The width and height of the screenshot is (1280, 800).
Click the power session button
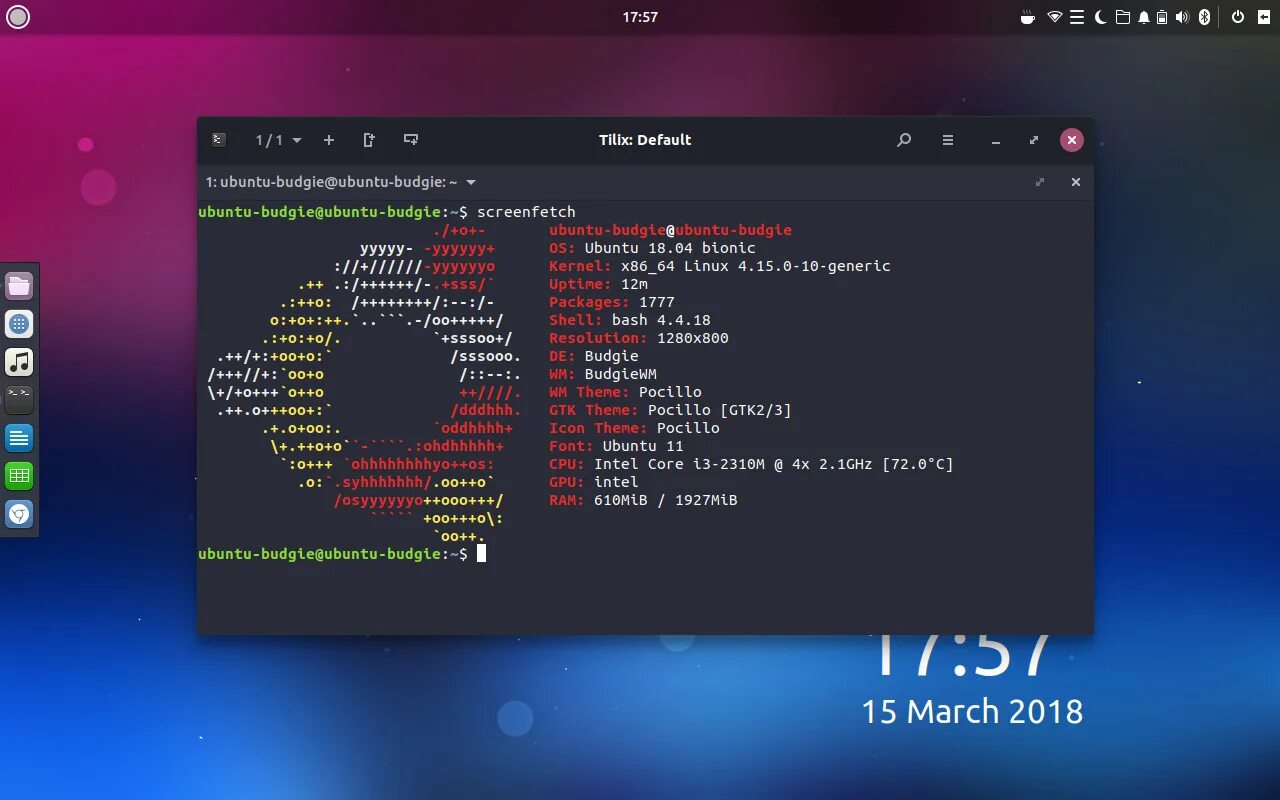(x=1237, y=17)
